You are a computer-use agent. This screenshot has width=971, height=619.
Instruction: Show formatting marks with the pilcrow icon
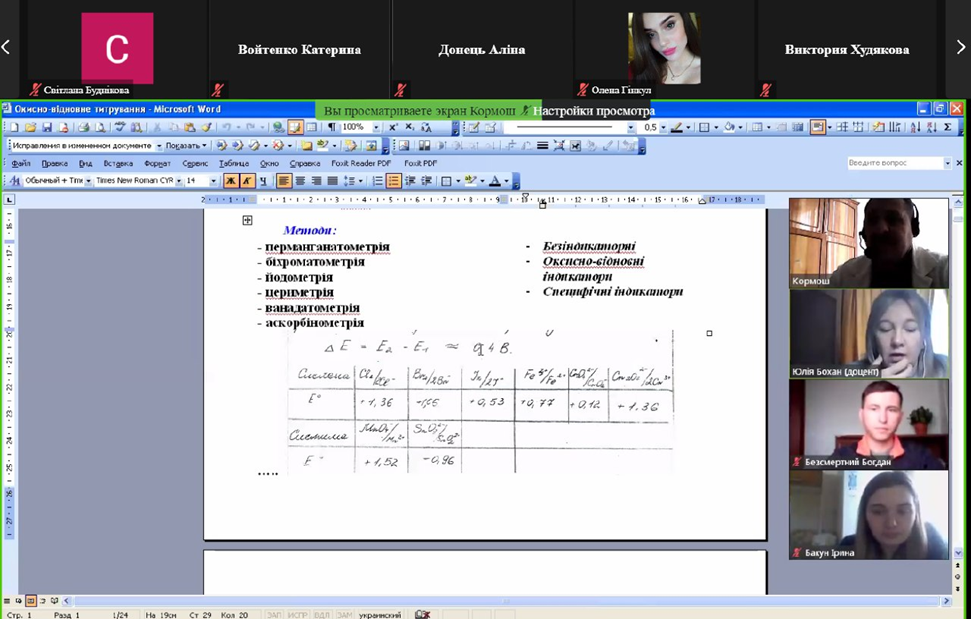coord(331,128)
